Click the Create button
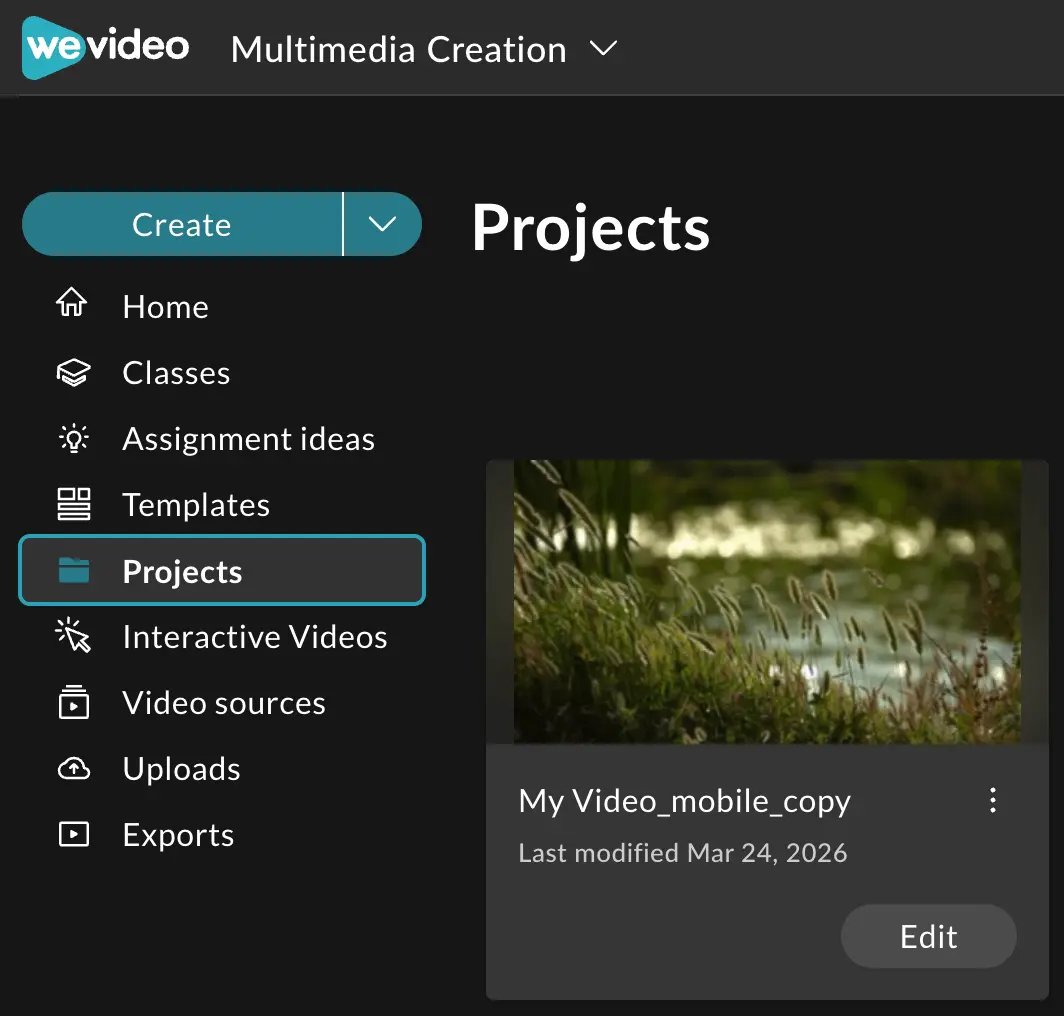This screenshot has width=1064, height=1016. (182, 225)
